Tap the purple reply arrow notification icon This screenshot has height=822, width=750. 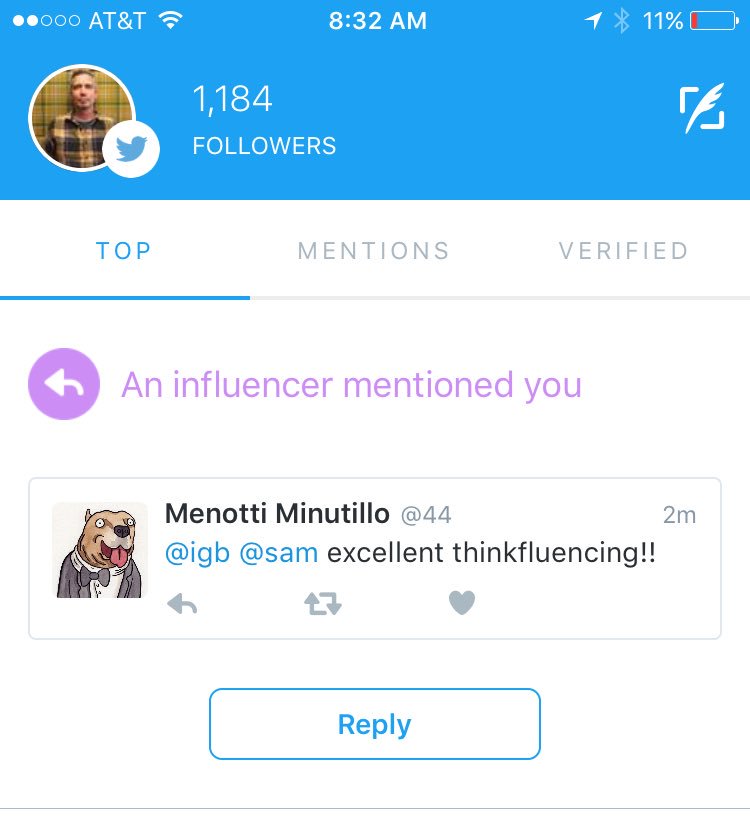tap(64, 384)
